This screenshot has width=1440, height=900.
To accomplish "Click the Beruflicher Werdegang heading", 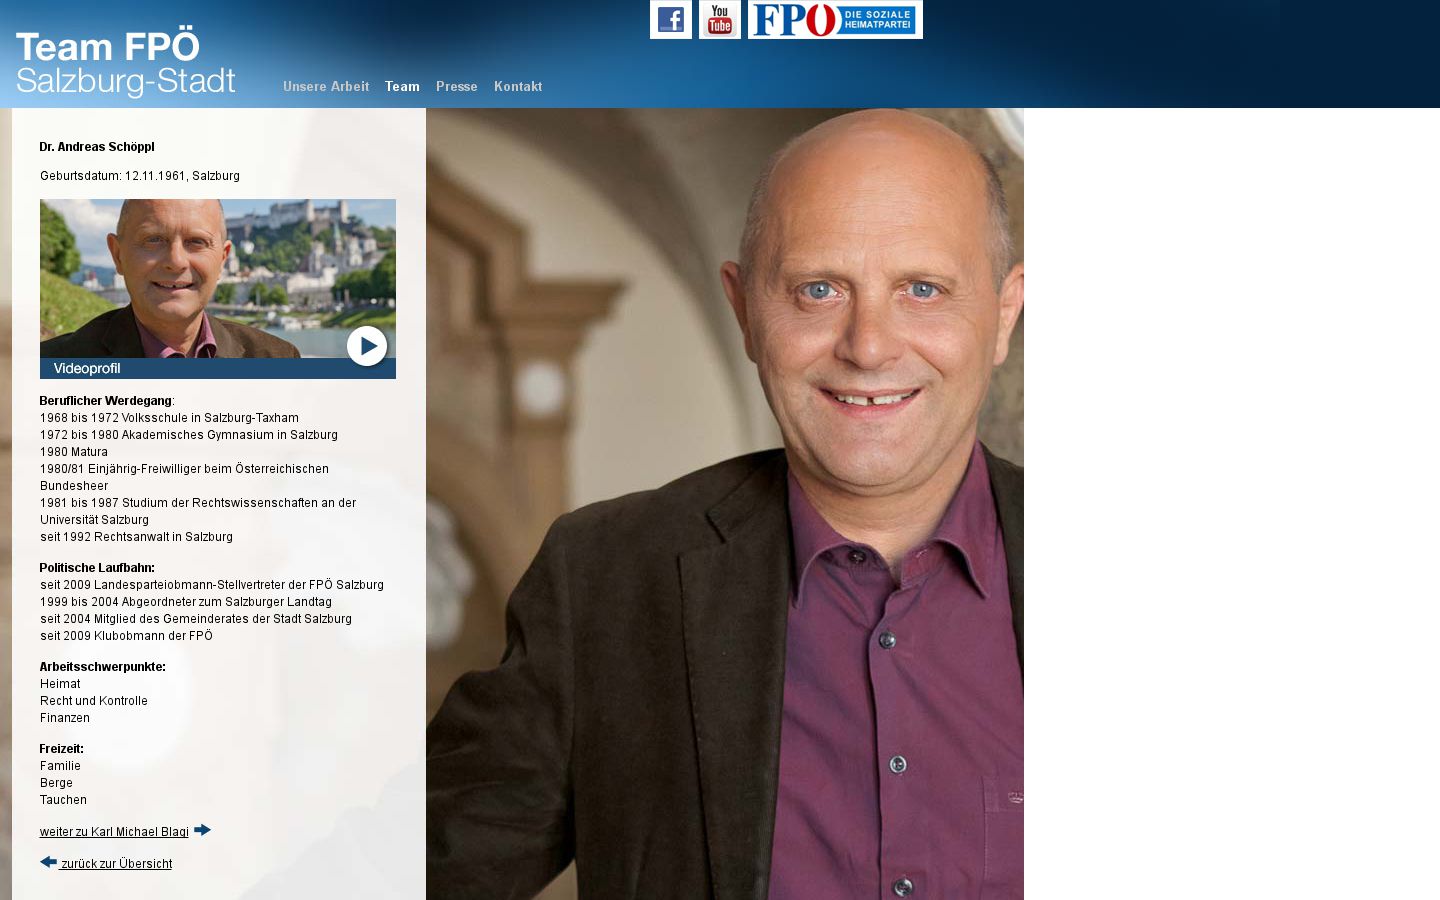I will click(x=106, y=401).
